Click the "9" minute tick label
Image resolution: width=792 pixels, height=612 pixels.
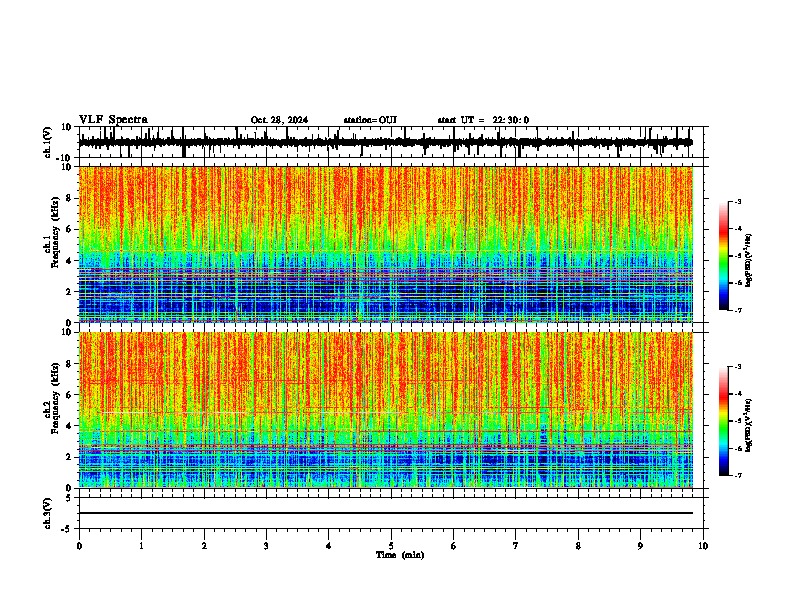pos(640,546)
